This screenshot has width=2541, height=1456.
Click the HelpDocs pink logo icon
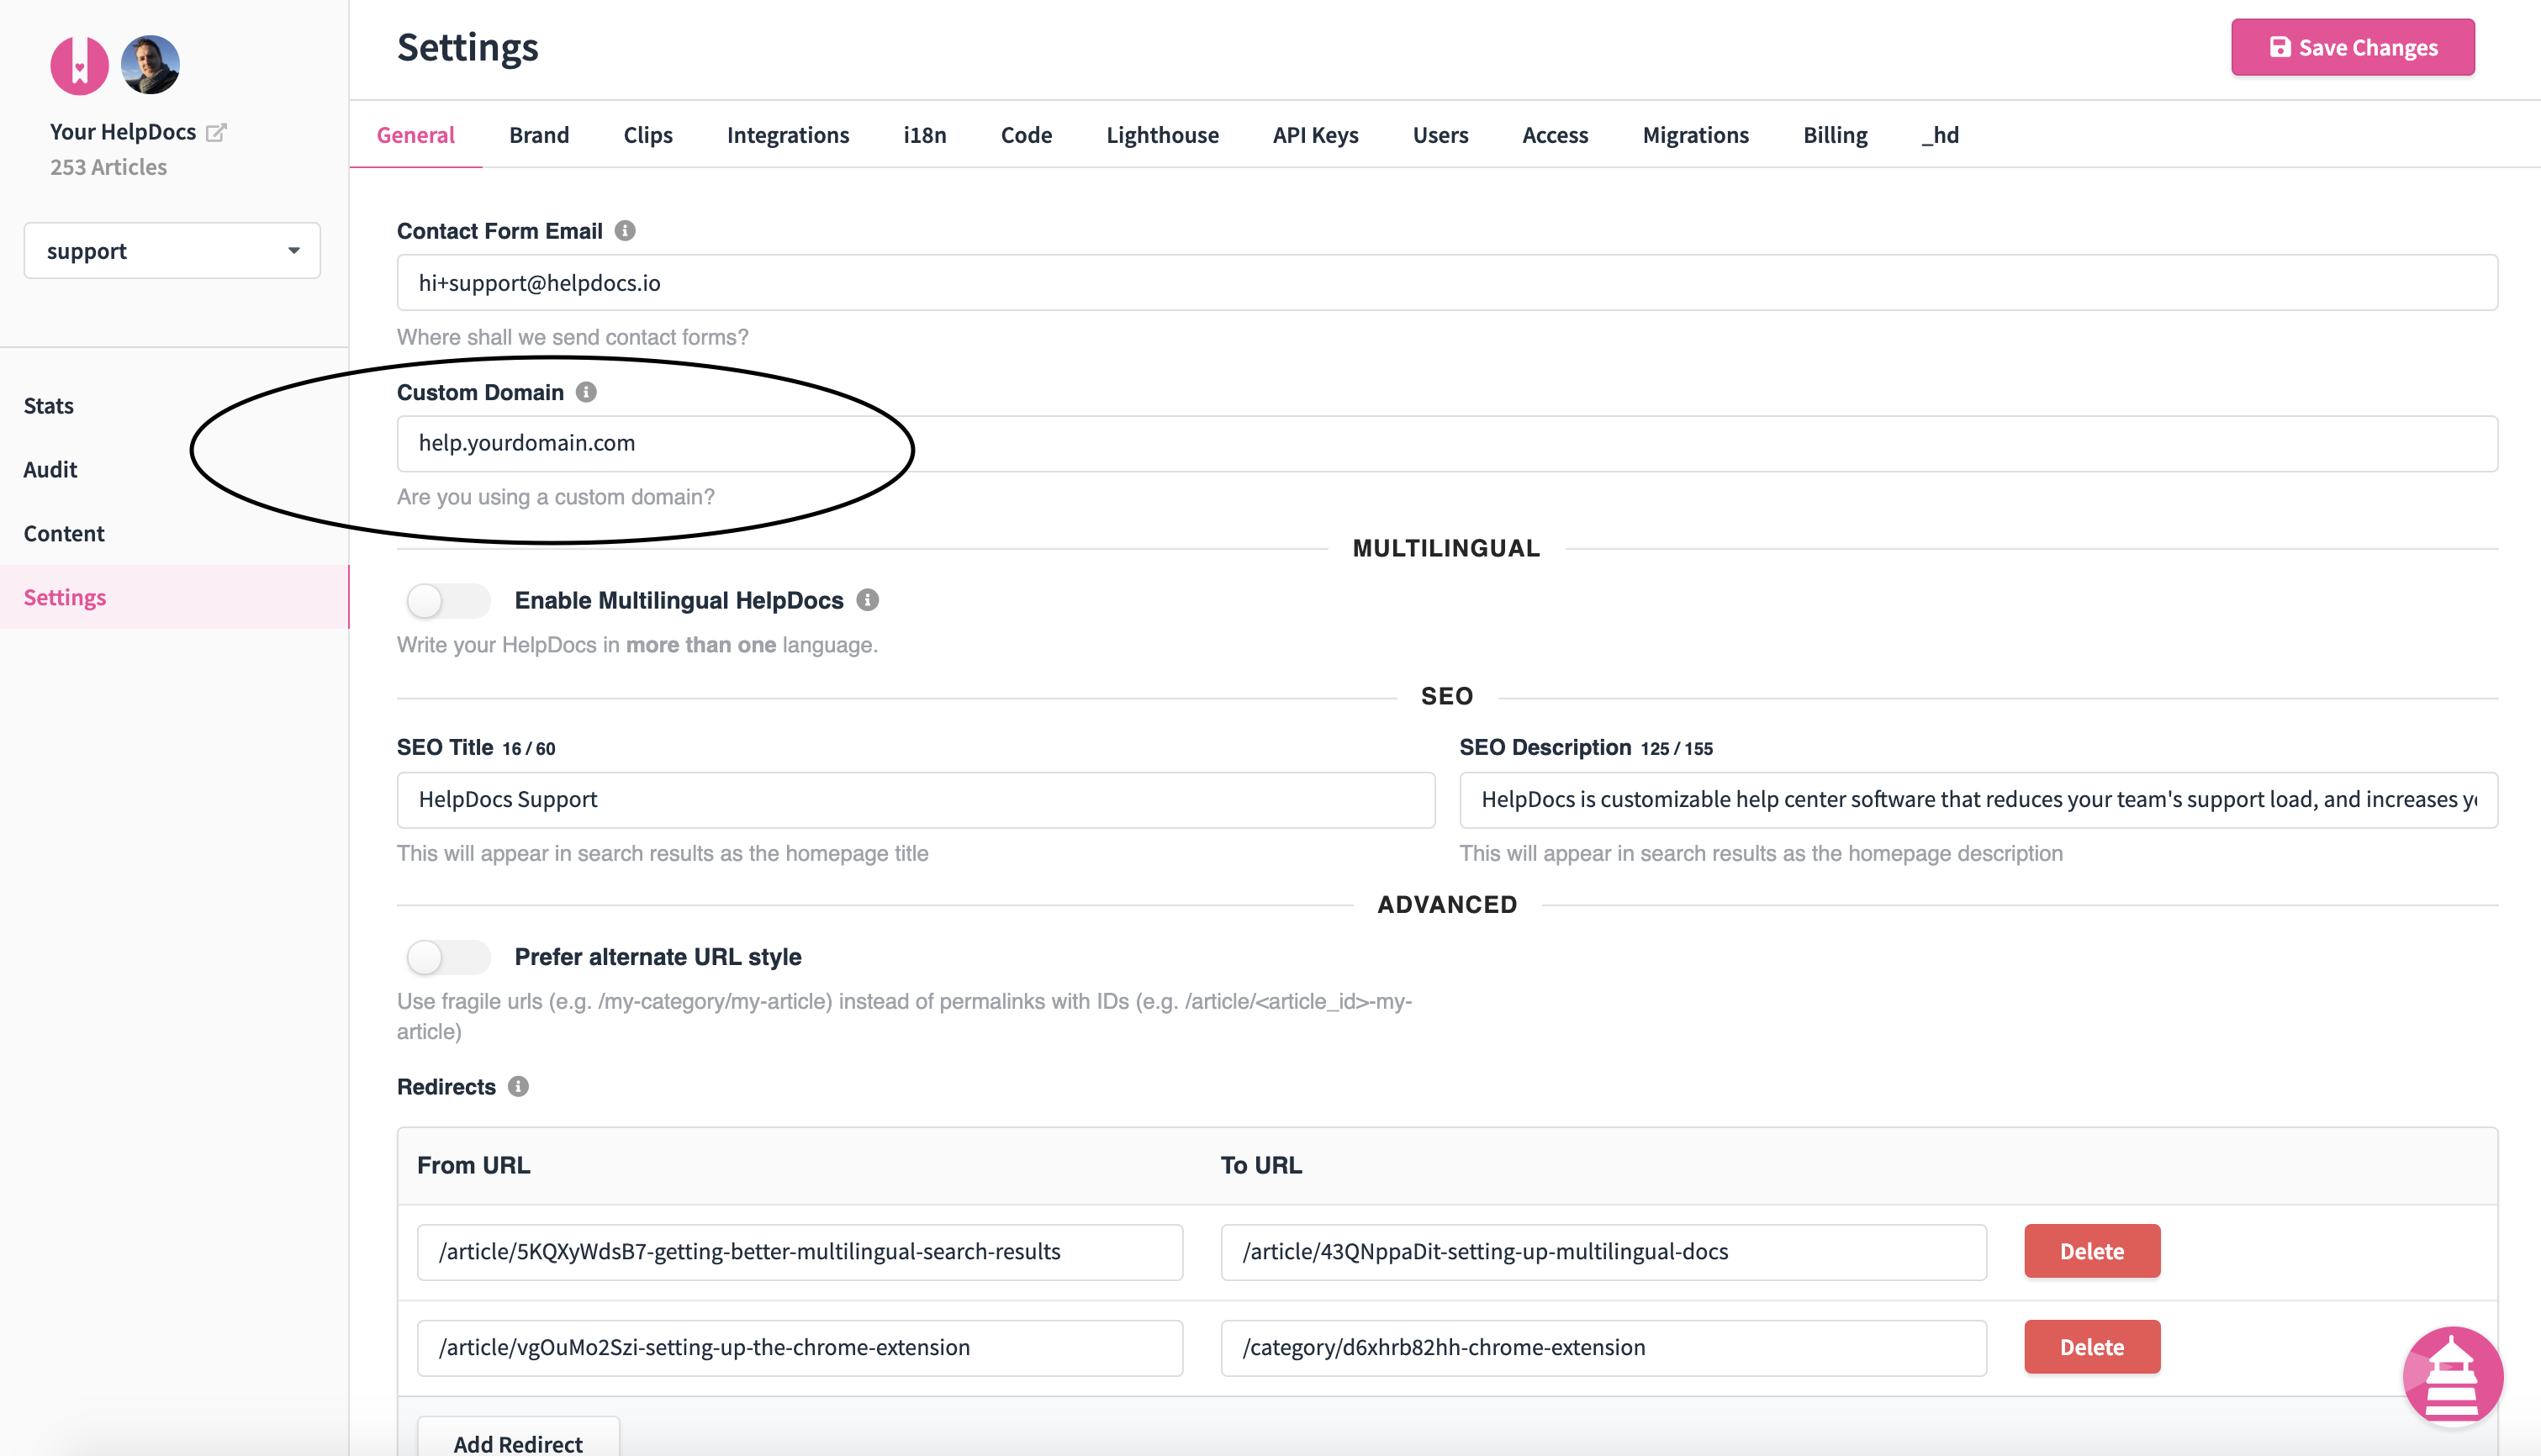pyautogui.click(x=79, y=66)
